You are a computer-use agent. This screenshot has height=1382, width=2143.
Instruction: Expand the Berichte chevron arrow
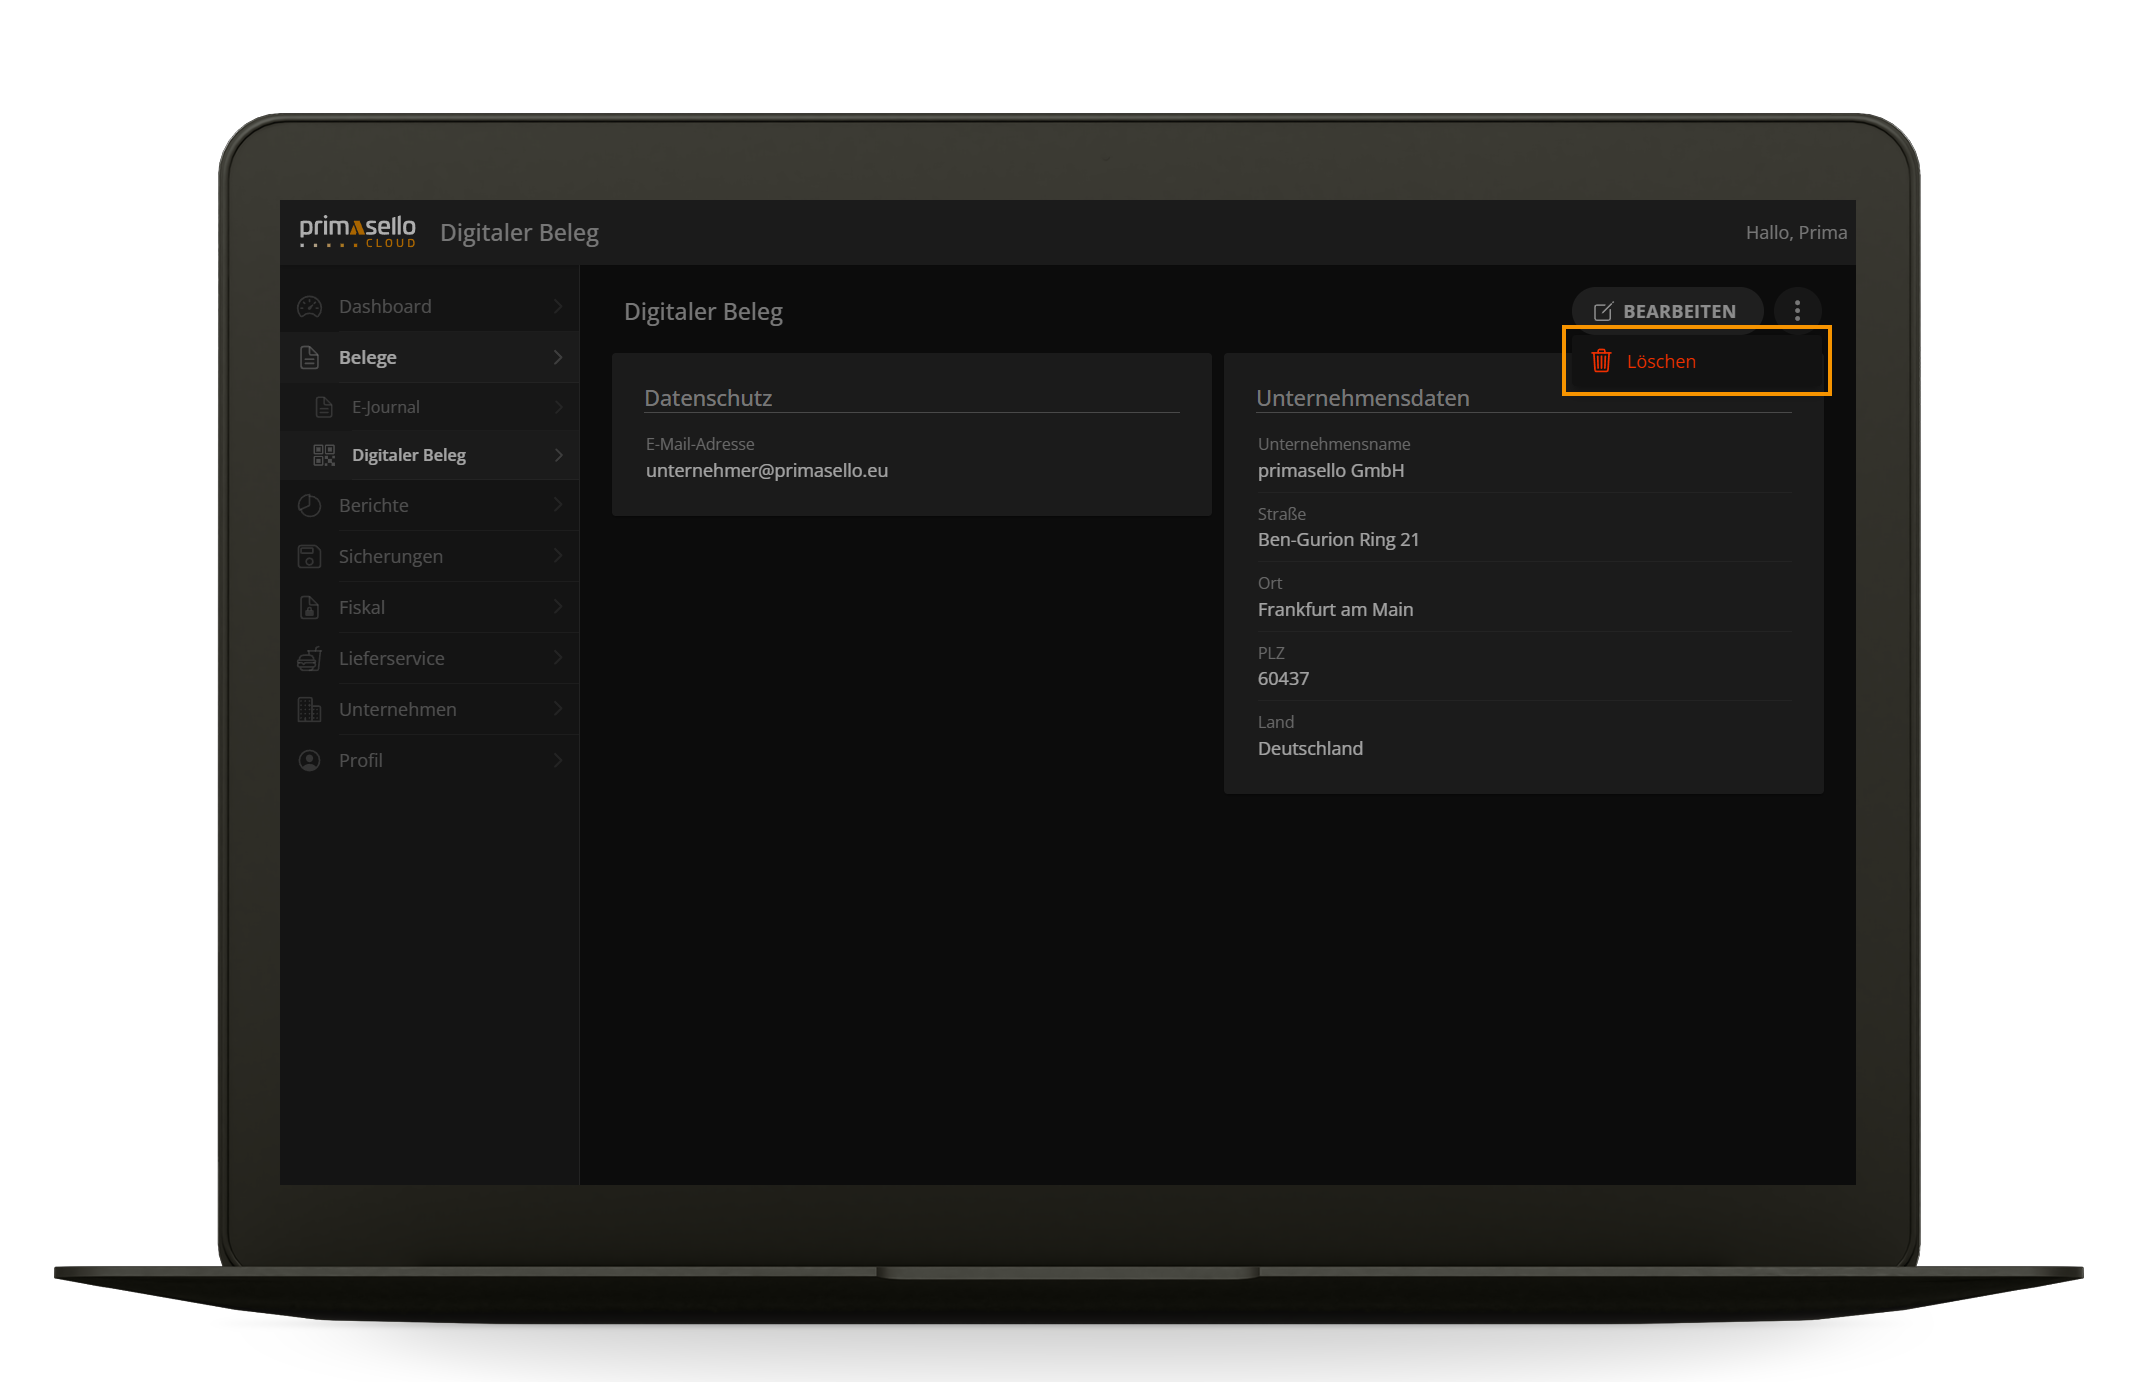558,505
